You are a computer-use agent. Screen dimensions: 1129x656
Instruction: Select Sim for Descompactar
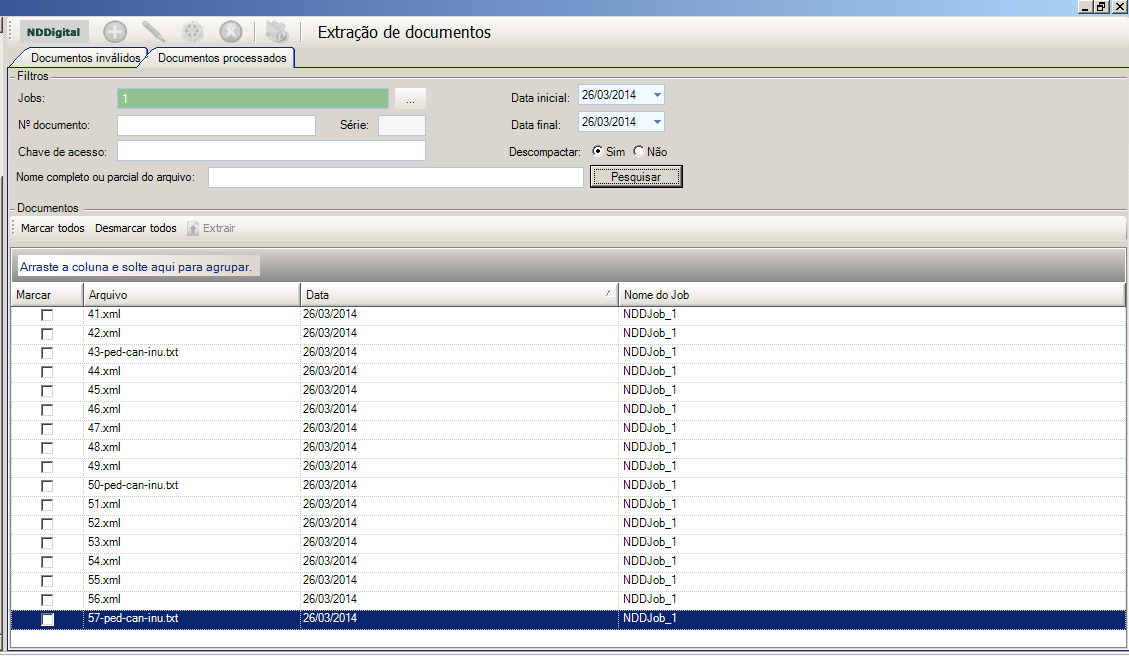pos(598,151)
